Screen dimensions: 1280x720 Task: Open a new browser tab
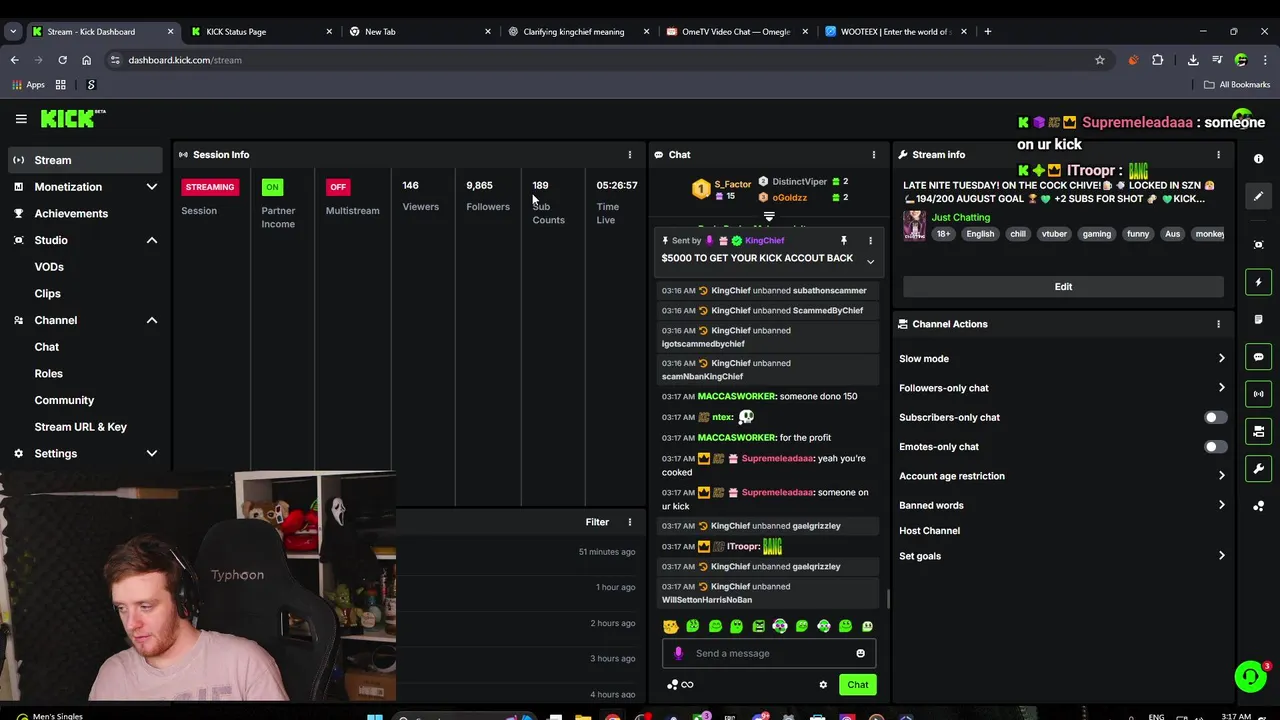987,31
